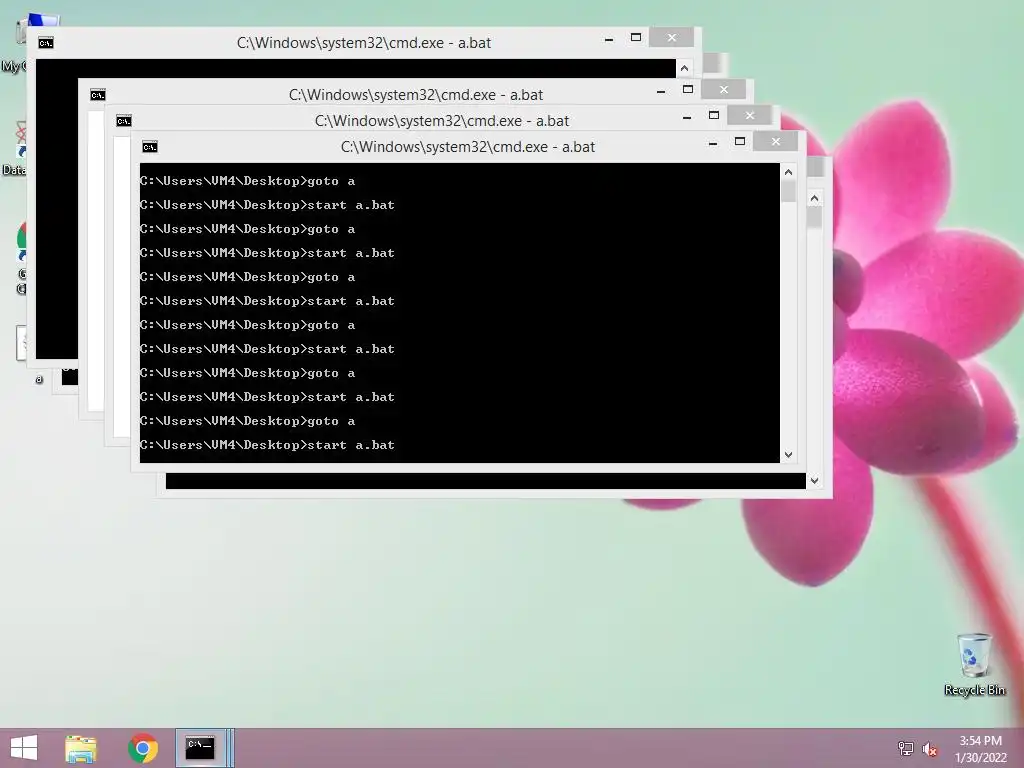Click scroll-down arrow in front cmd window
Screen dimensions: 1024x768
coord(788,455)
